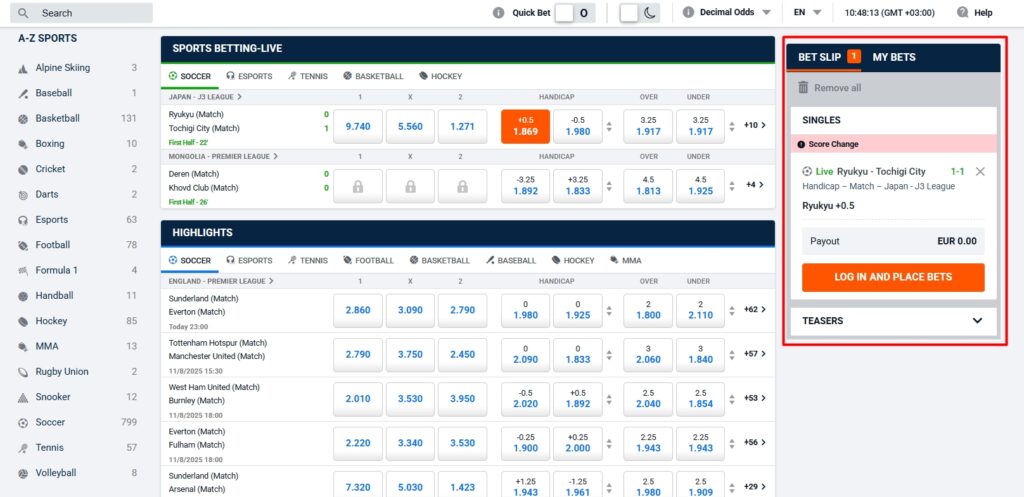
Task: Click the trash icon beside Remove all
Action: pyautogui.click(x=803, y=88)
